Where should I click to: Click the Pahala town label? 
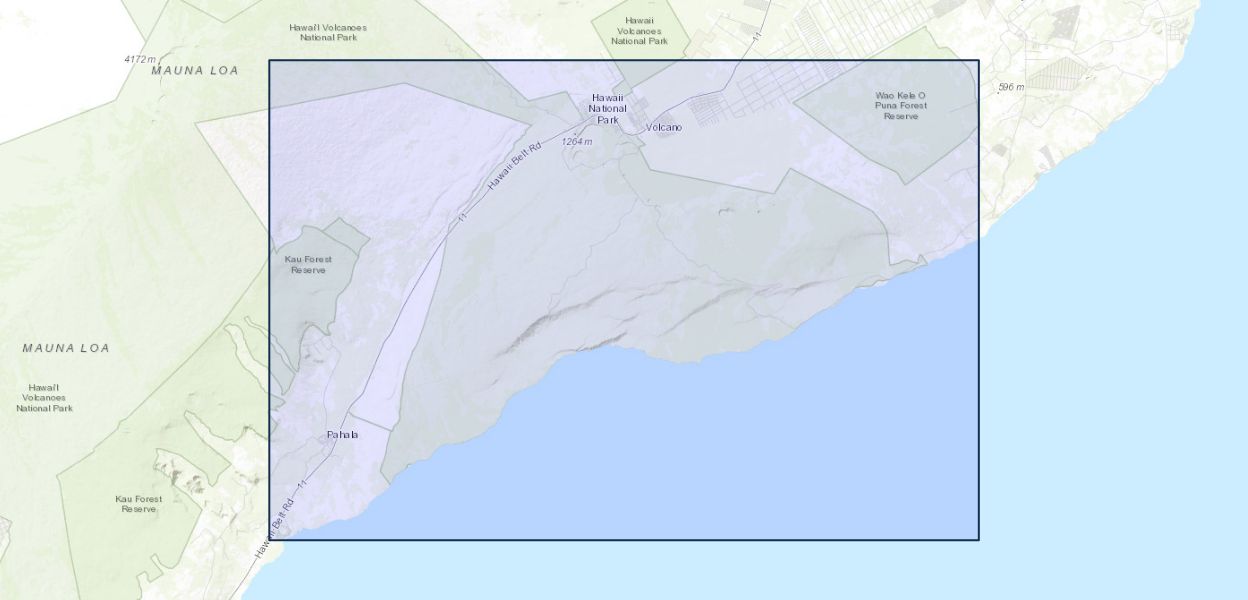pyautogui.click(x=342, y=435)
